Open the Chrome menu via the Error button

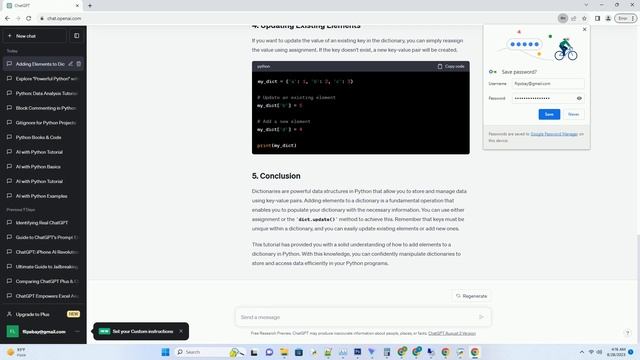tap(626, 18)
